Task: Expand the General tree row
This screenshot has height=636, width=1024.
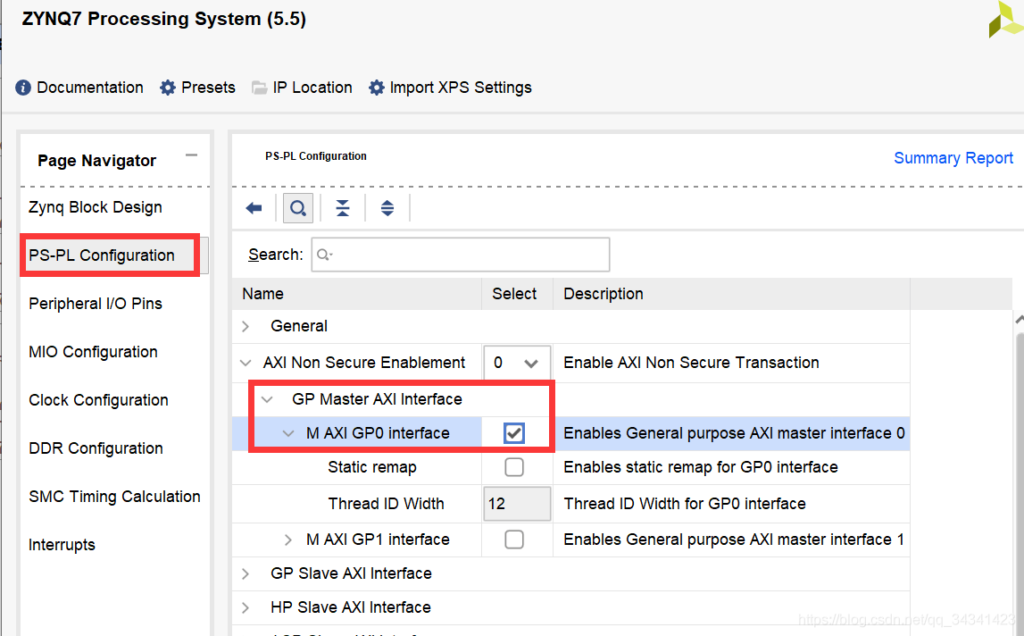Action: click(x=246, y=326)
